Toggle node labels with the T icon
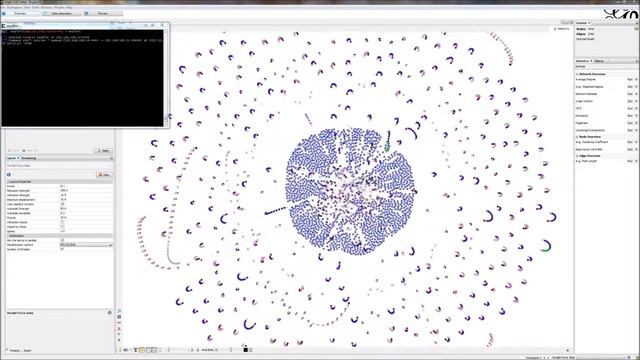This screenshot has height=360, width=640. pos(135,350)
